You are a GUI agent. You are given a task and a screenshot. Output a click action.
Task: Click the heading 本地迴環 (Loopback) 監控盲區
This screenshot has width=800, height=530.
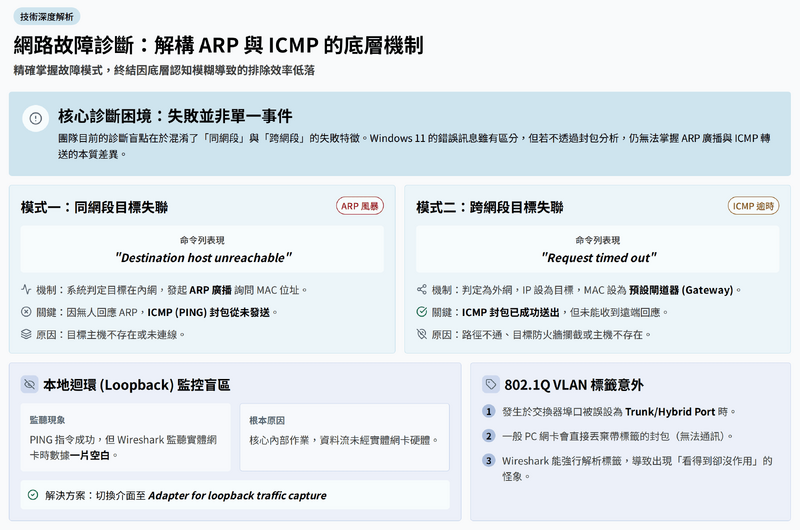[137, 385]
